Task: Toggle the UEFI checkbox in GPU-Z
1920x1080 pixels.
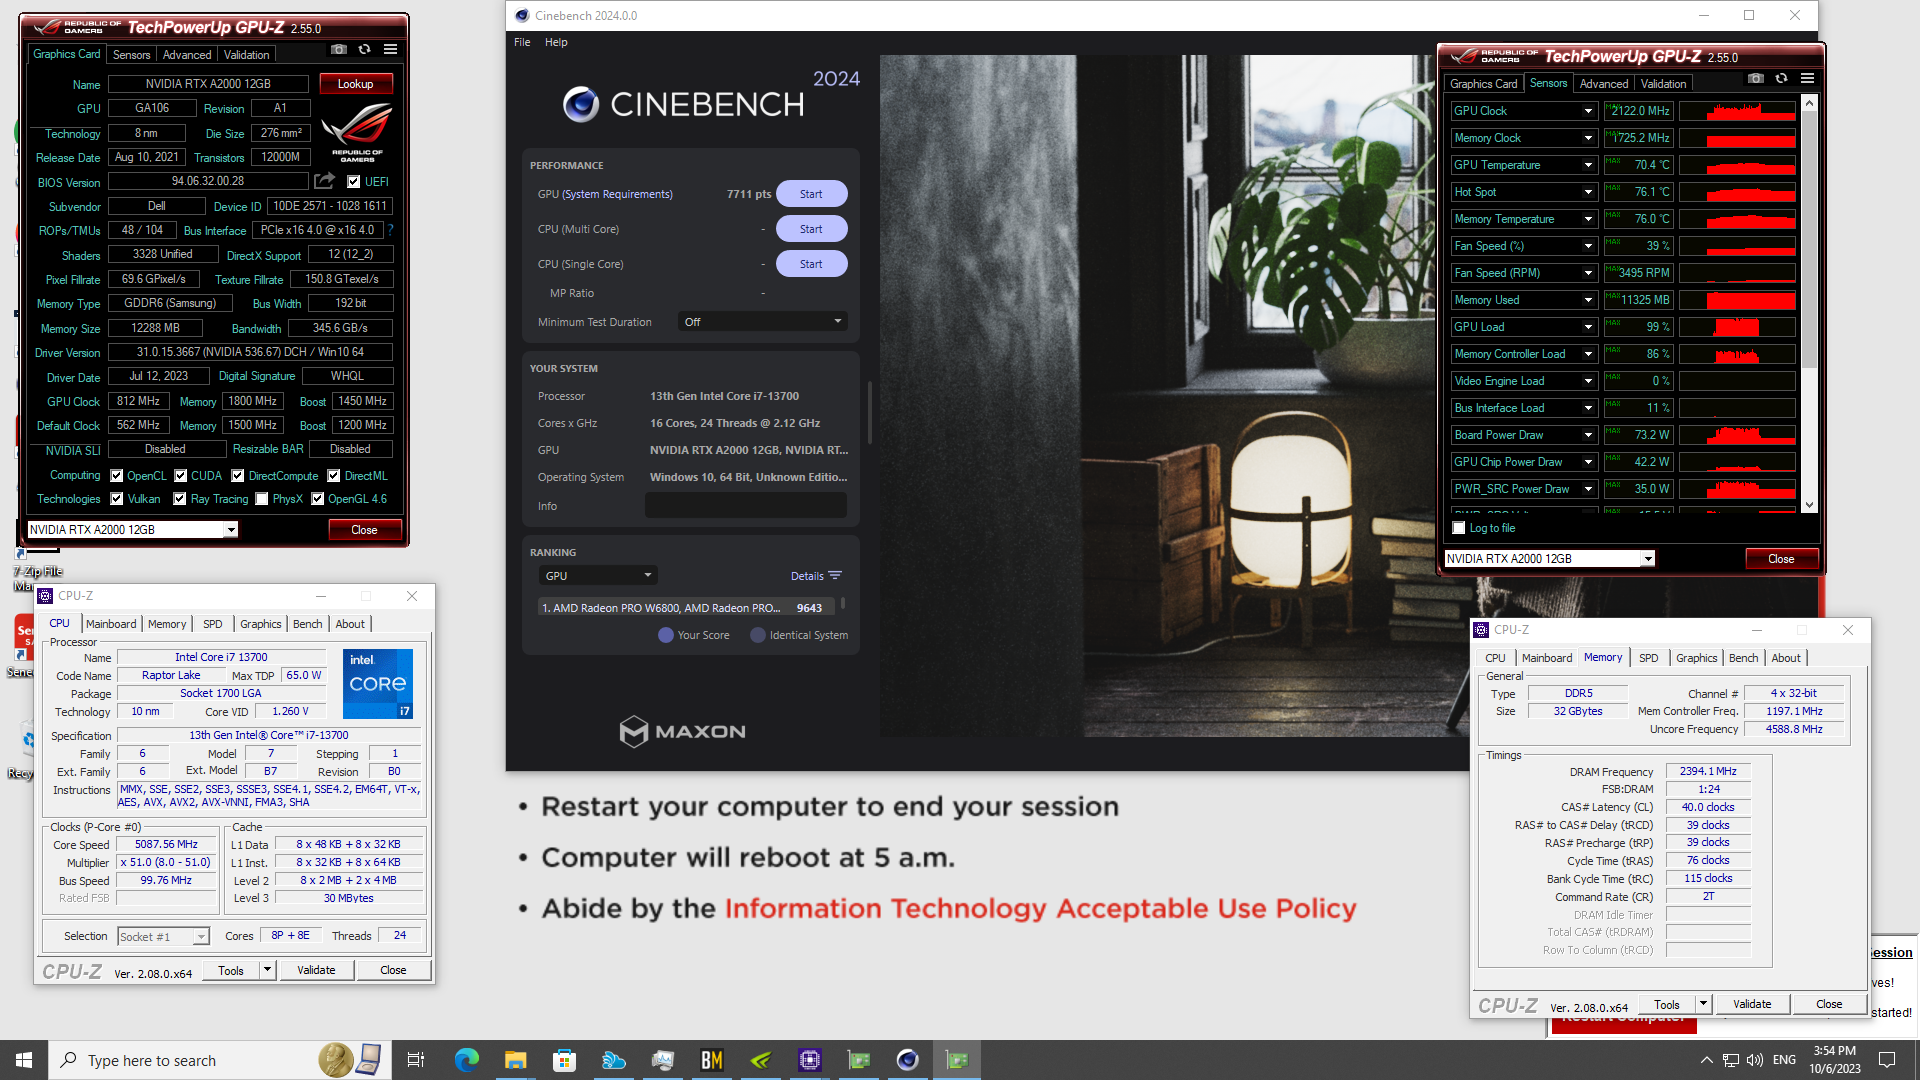Action: click(353, 182)
